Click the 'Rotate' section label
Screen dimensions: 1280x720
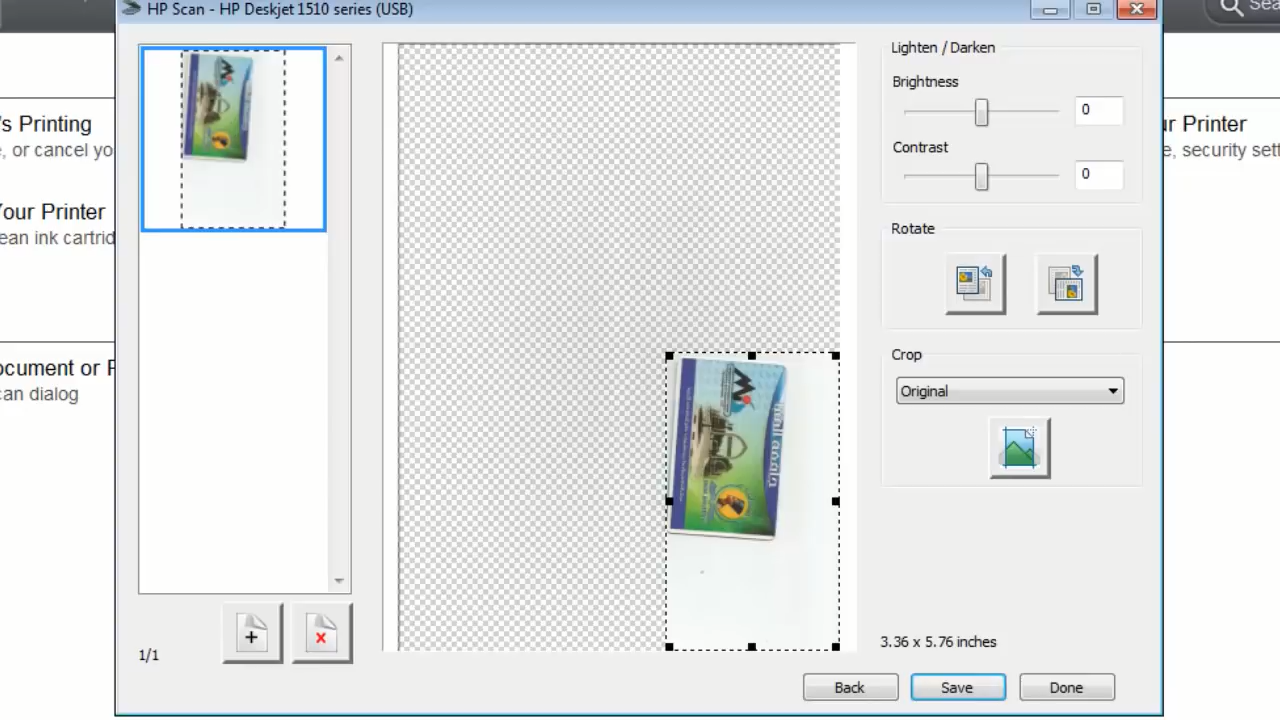tap(913, 228)
